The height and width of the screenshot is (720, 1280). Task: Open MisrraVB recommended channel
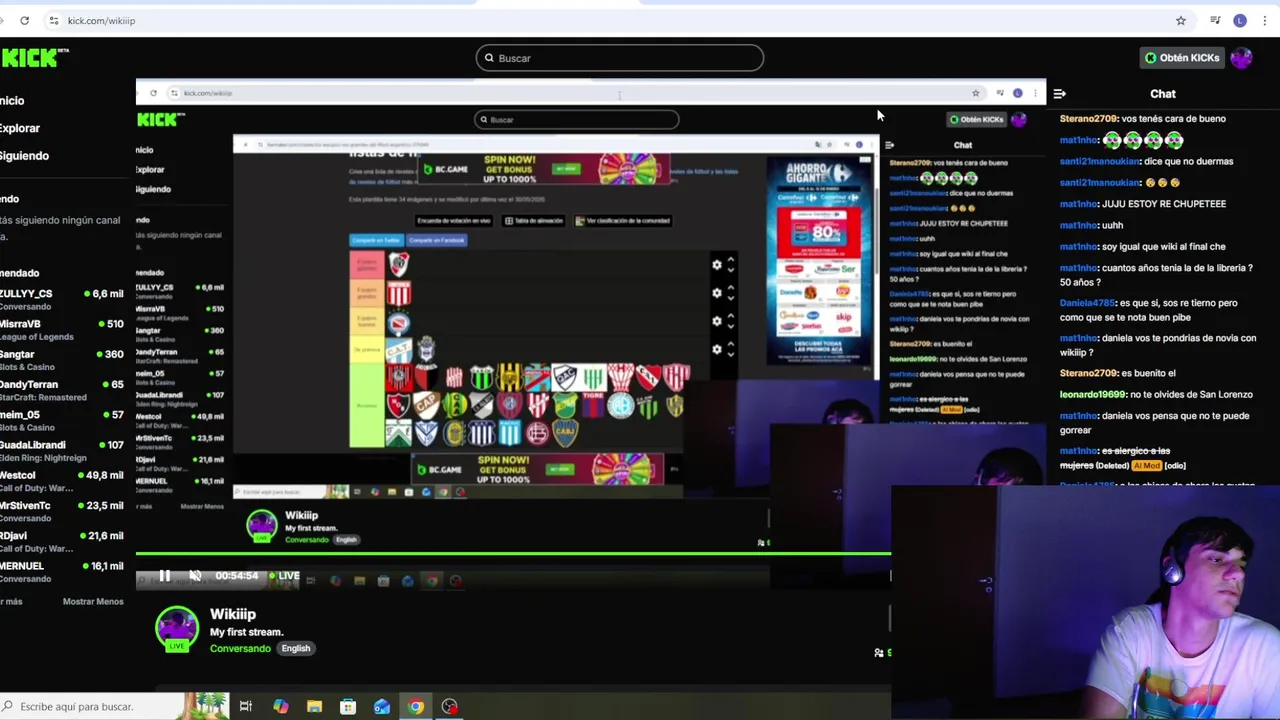62,330
